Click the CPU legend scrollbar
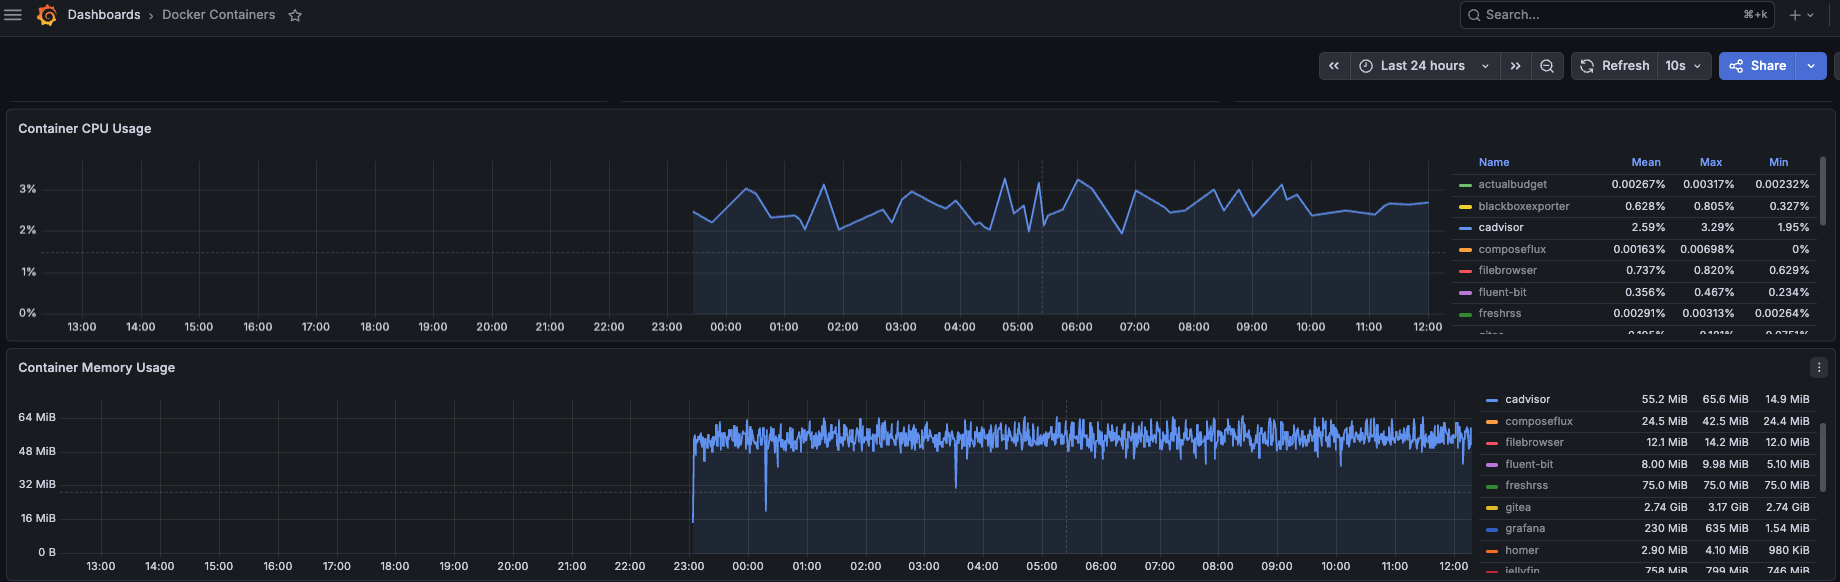Image resolution: width=1840 pixels, height=582 pixels. pos(1823,192)
